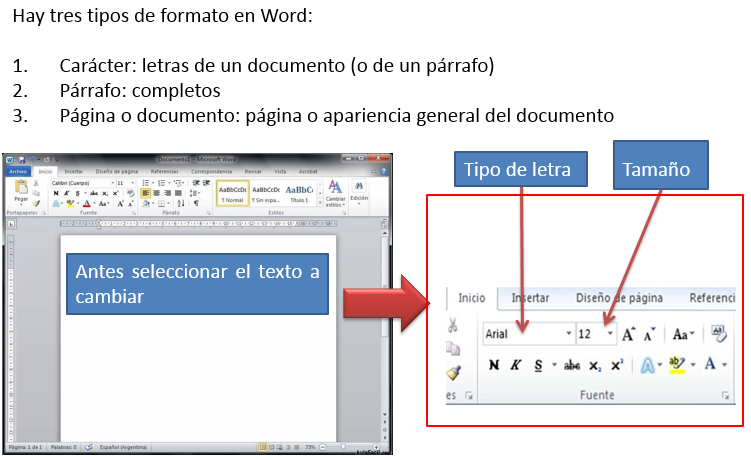This screenshot has width=751, height=460.
Task: Open the Diseño de página tab
Action: click(x=619, y=298)
